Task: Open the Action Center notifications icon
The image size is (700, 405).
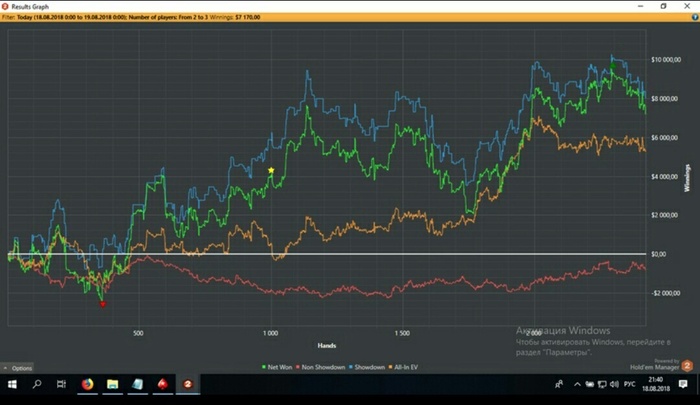Action: (x=683, y=384)
